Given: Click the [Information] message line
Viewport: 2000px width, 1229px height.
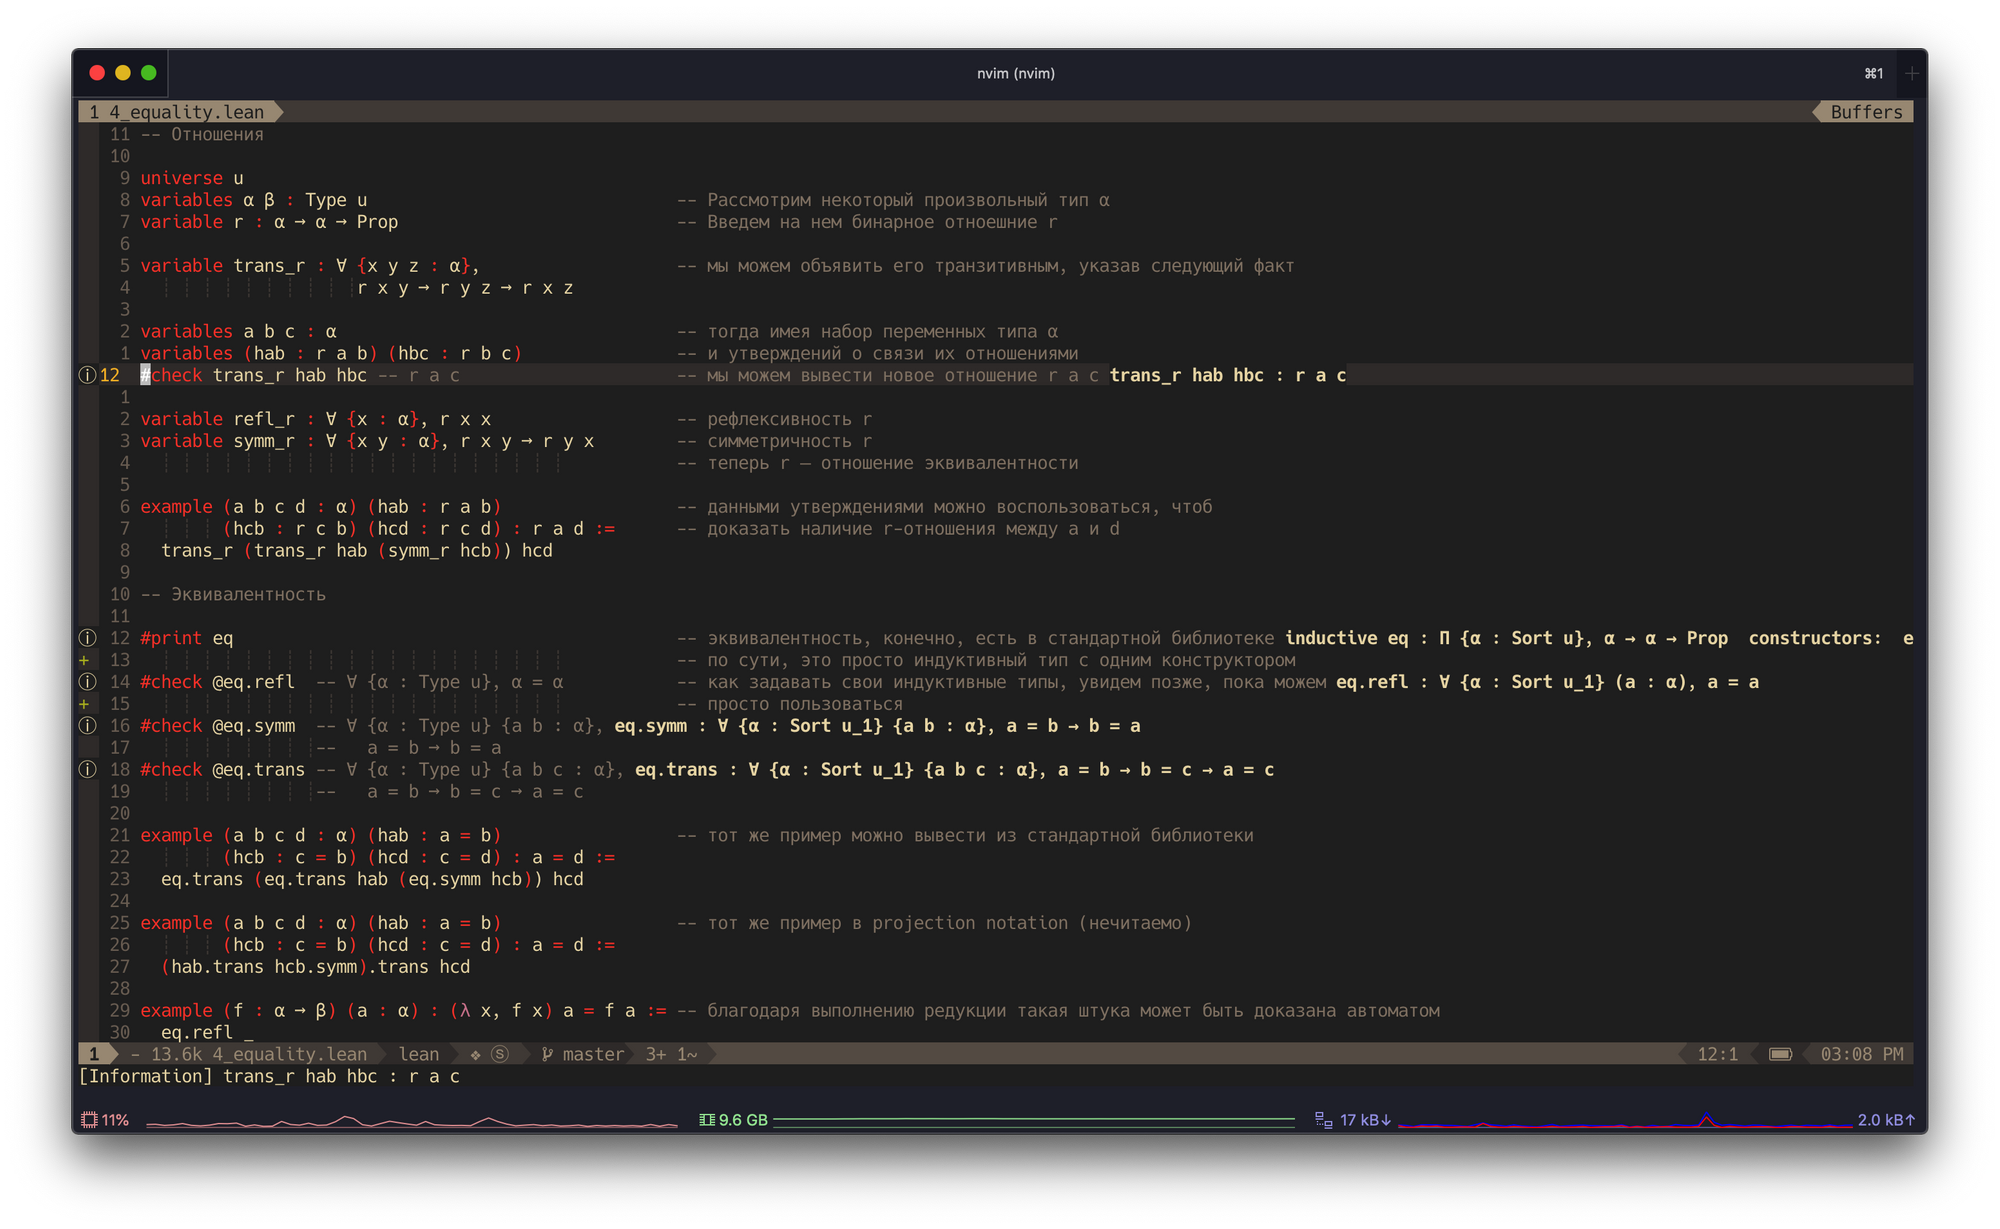Looking at the screenshot, I should pyautogui.click(x=269, y=1077).
